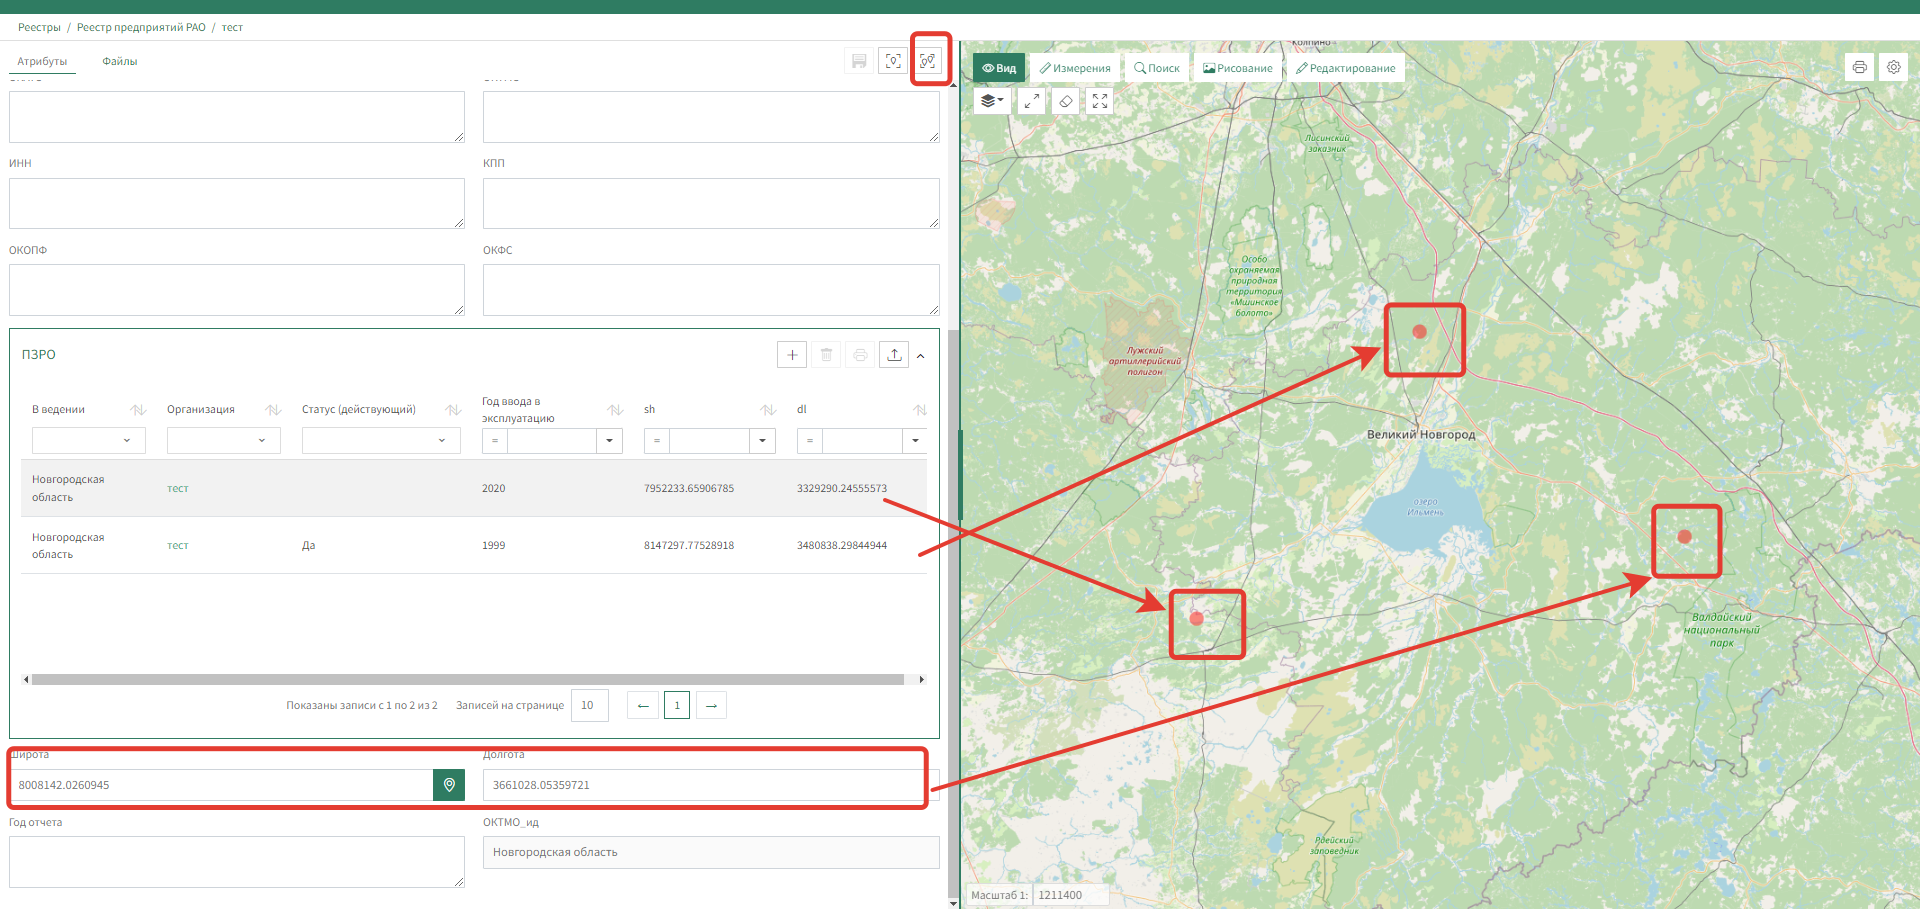Click the export upload icon in ПЗРО

pyautogui.click(x=894, y=355)
